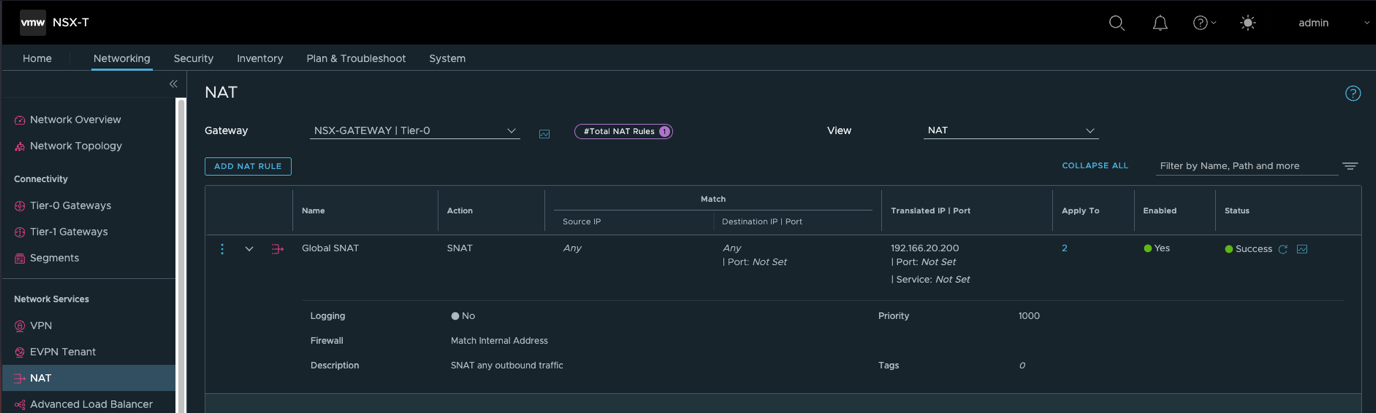Click the Global SNAT rule name

(330, 248)
